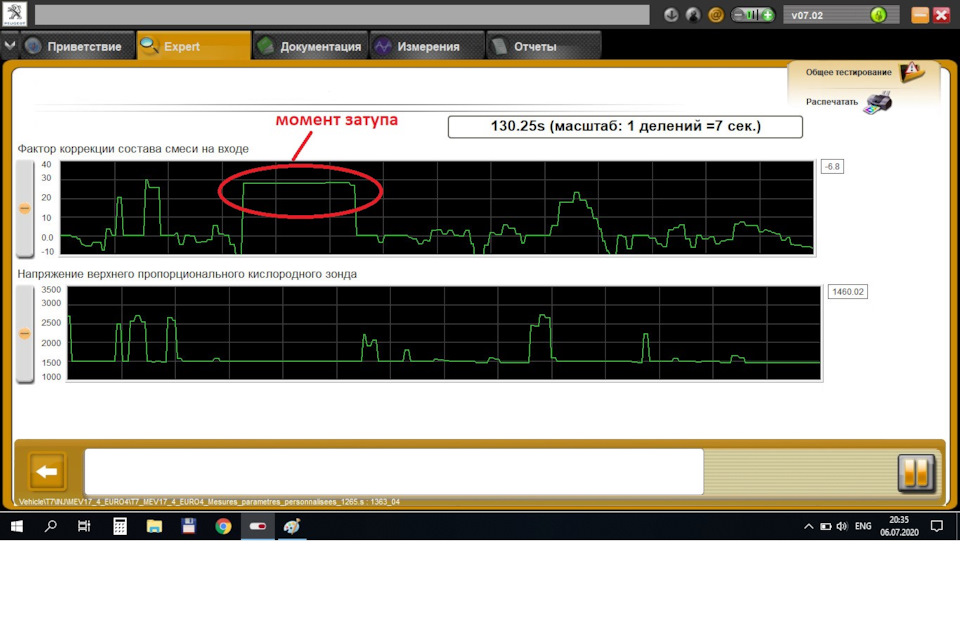Click the white message field at bottom
960x636 pixels.
[394, 471]
